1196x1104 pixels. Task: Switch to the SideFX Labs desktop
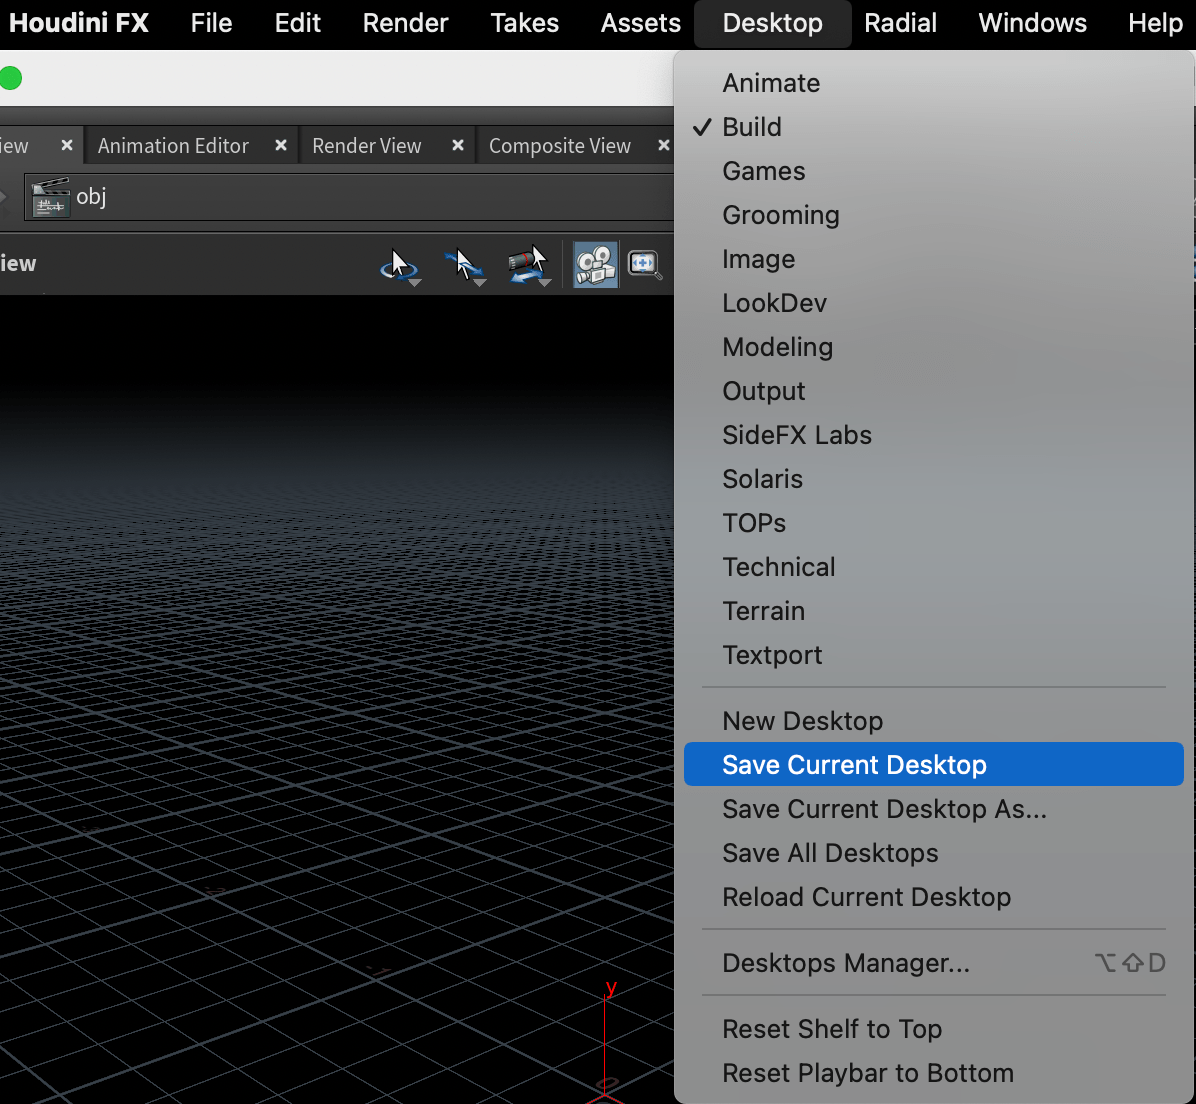934,435
